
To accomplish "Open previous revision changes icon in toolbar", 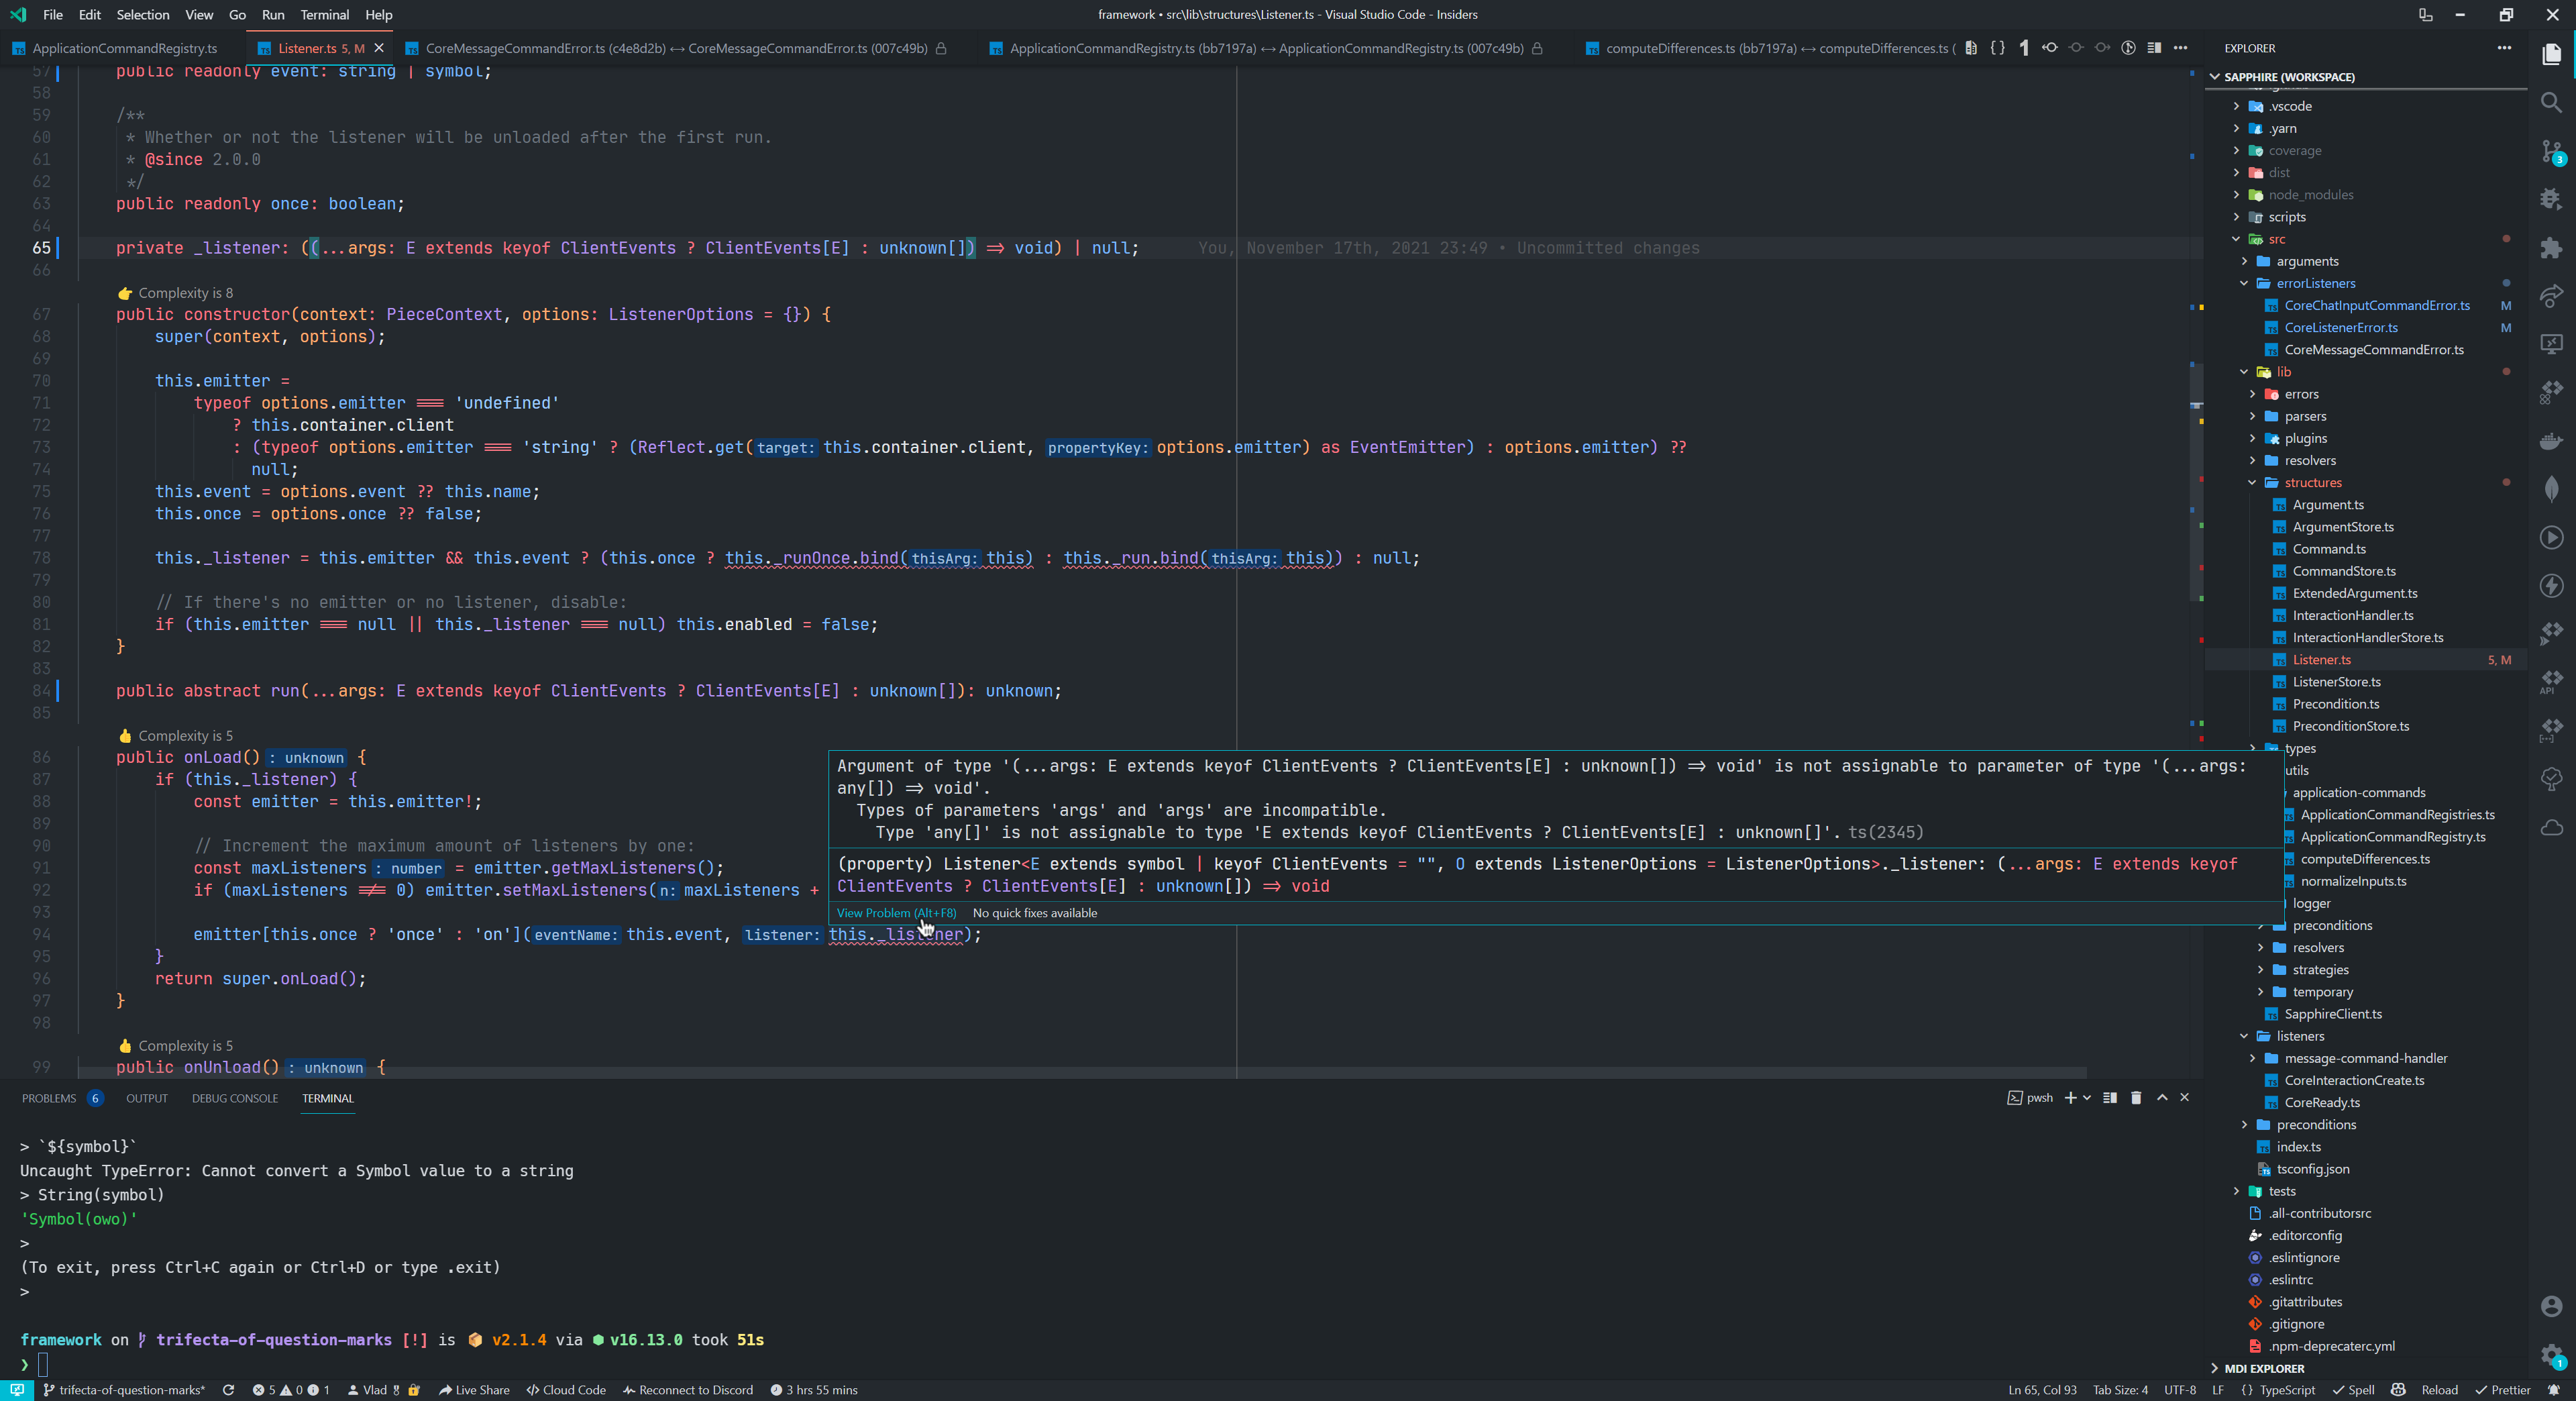I will point(2050,48).
